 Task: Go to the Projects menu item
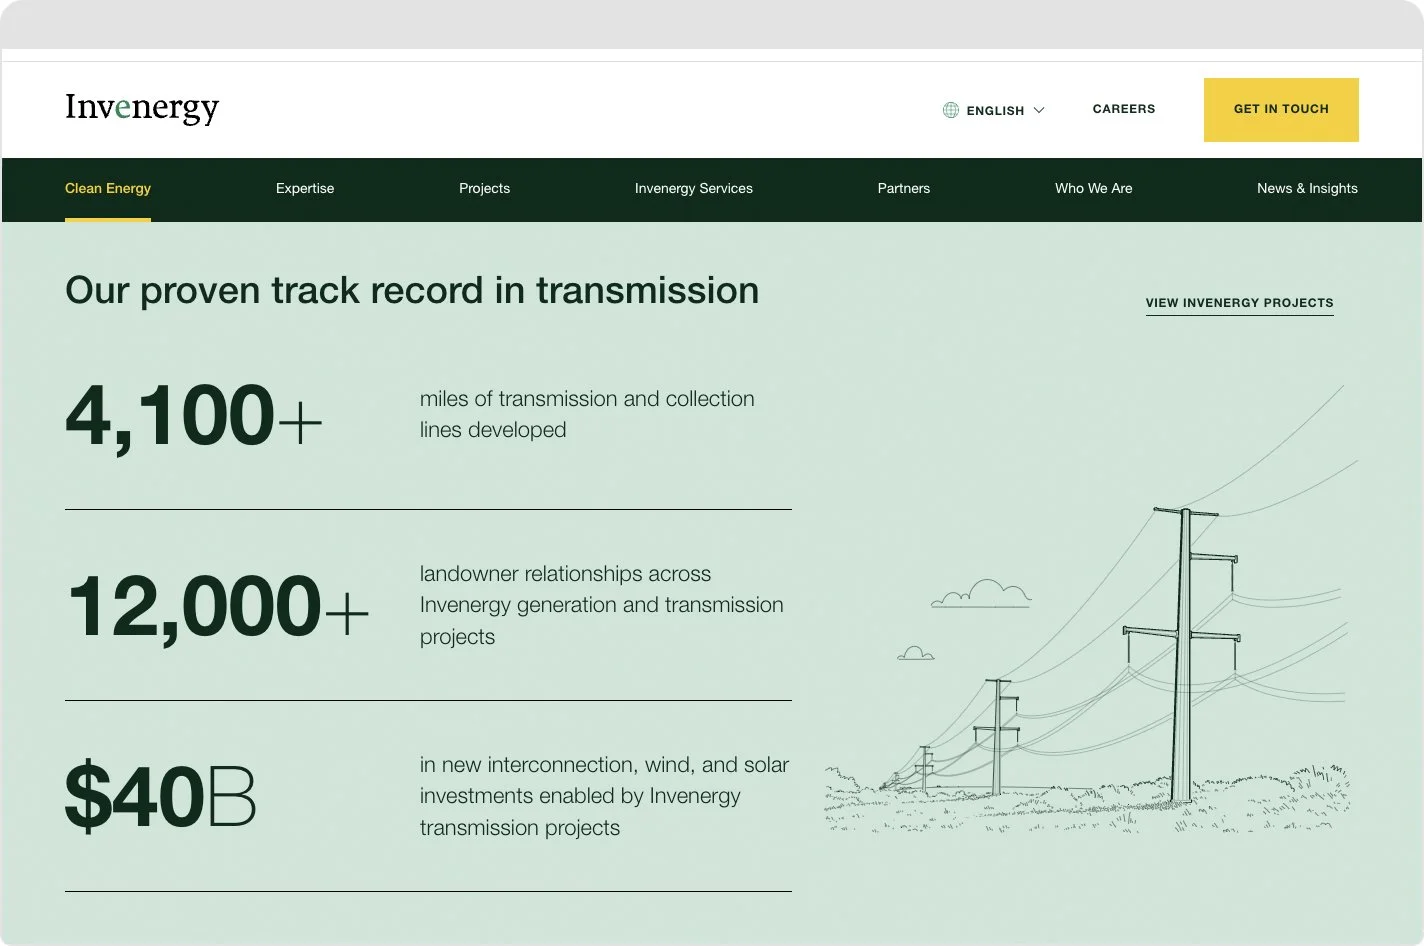pyautogui.click(x=484, y=188)
